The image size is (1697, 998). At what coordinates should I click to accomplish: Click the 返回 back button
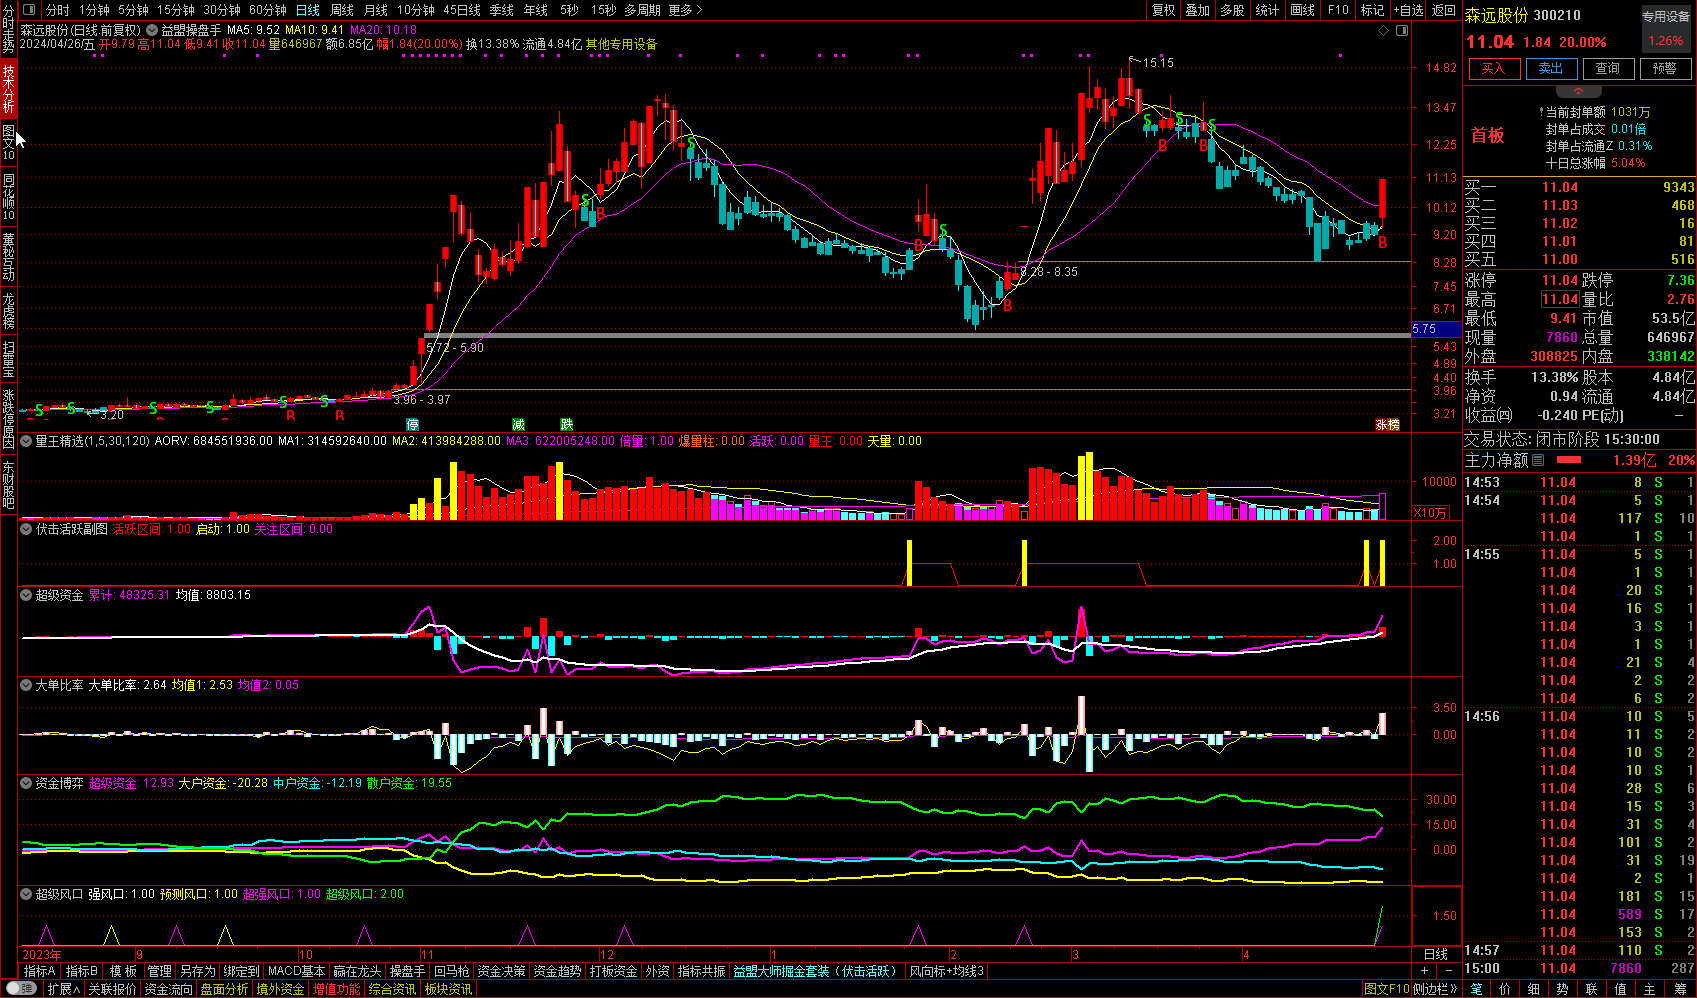pyautogui.click(x=1444, y=10)
